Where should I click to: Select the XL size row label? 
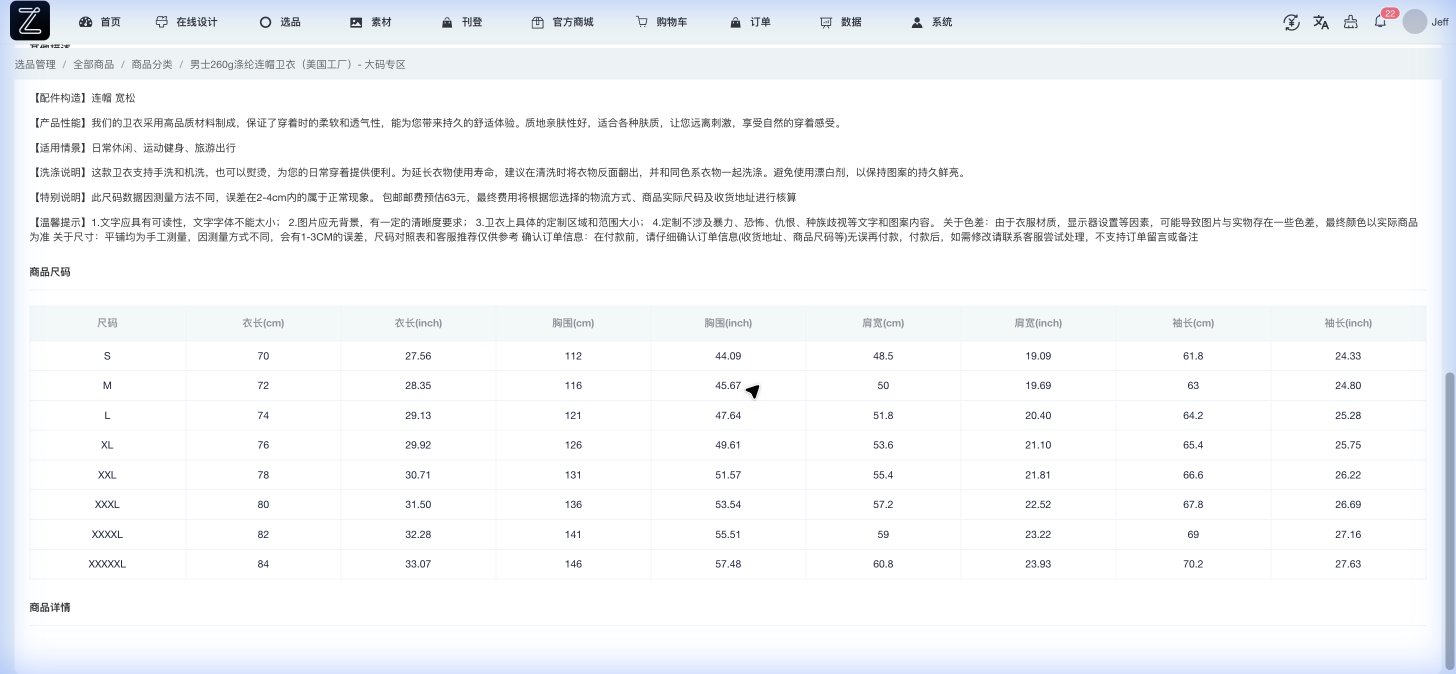(x=107, y=445)
